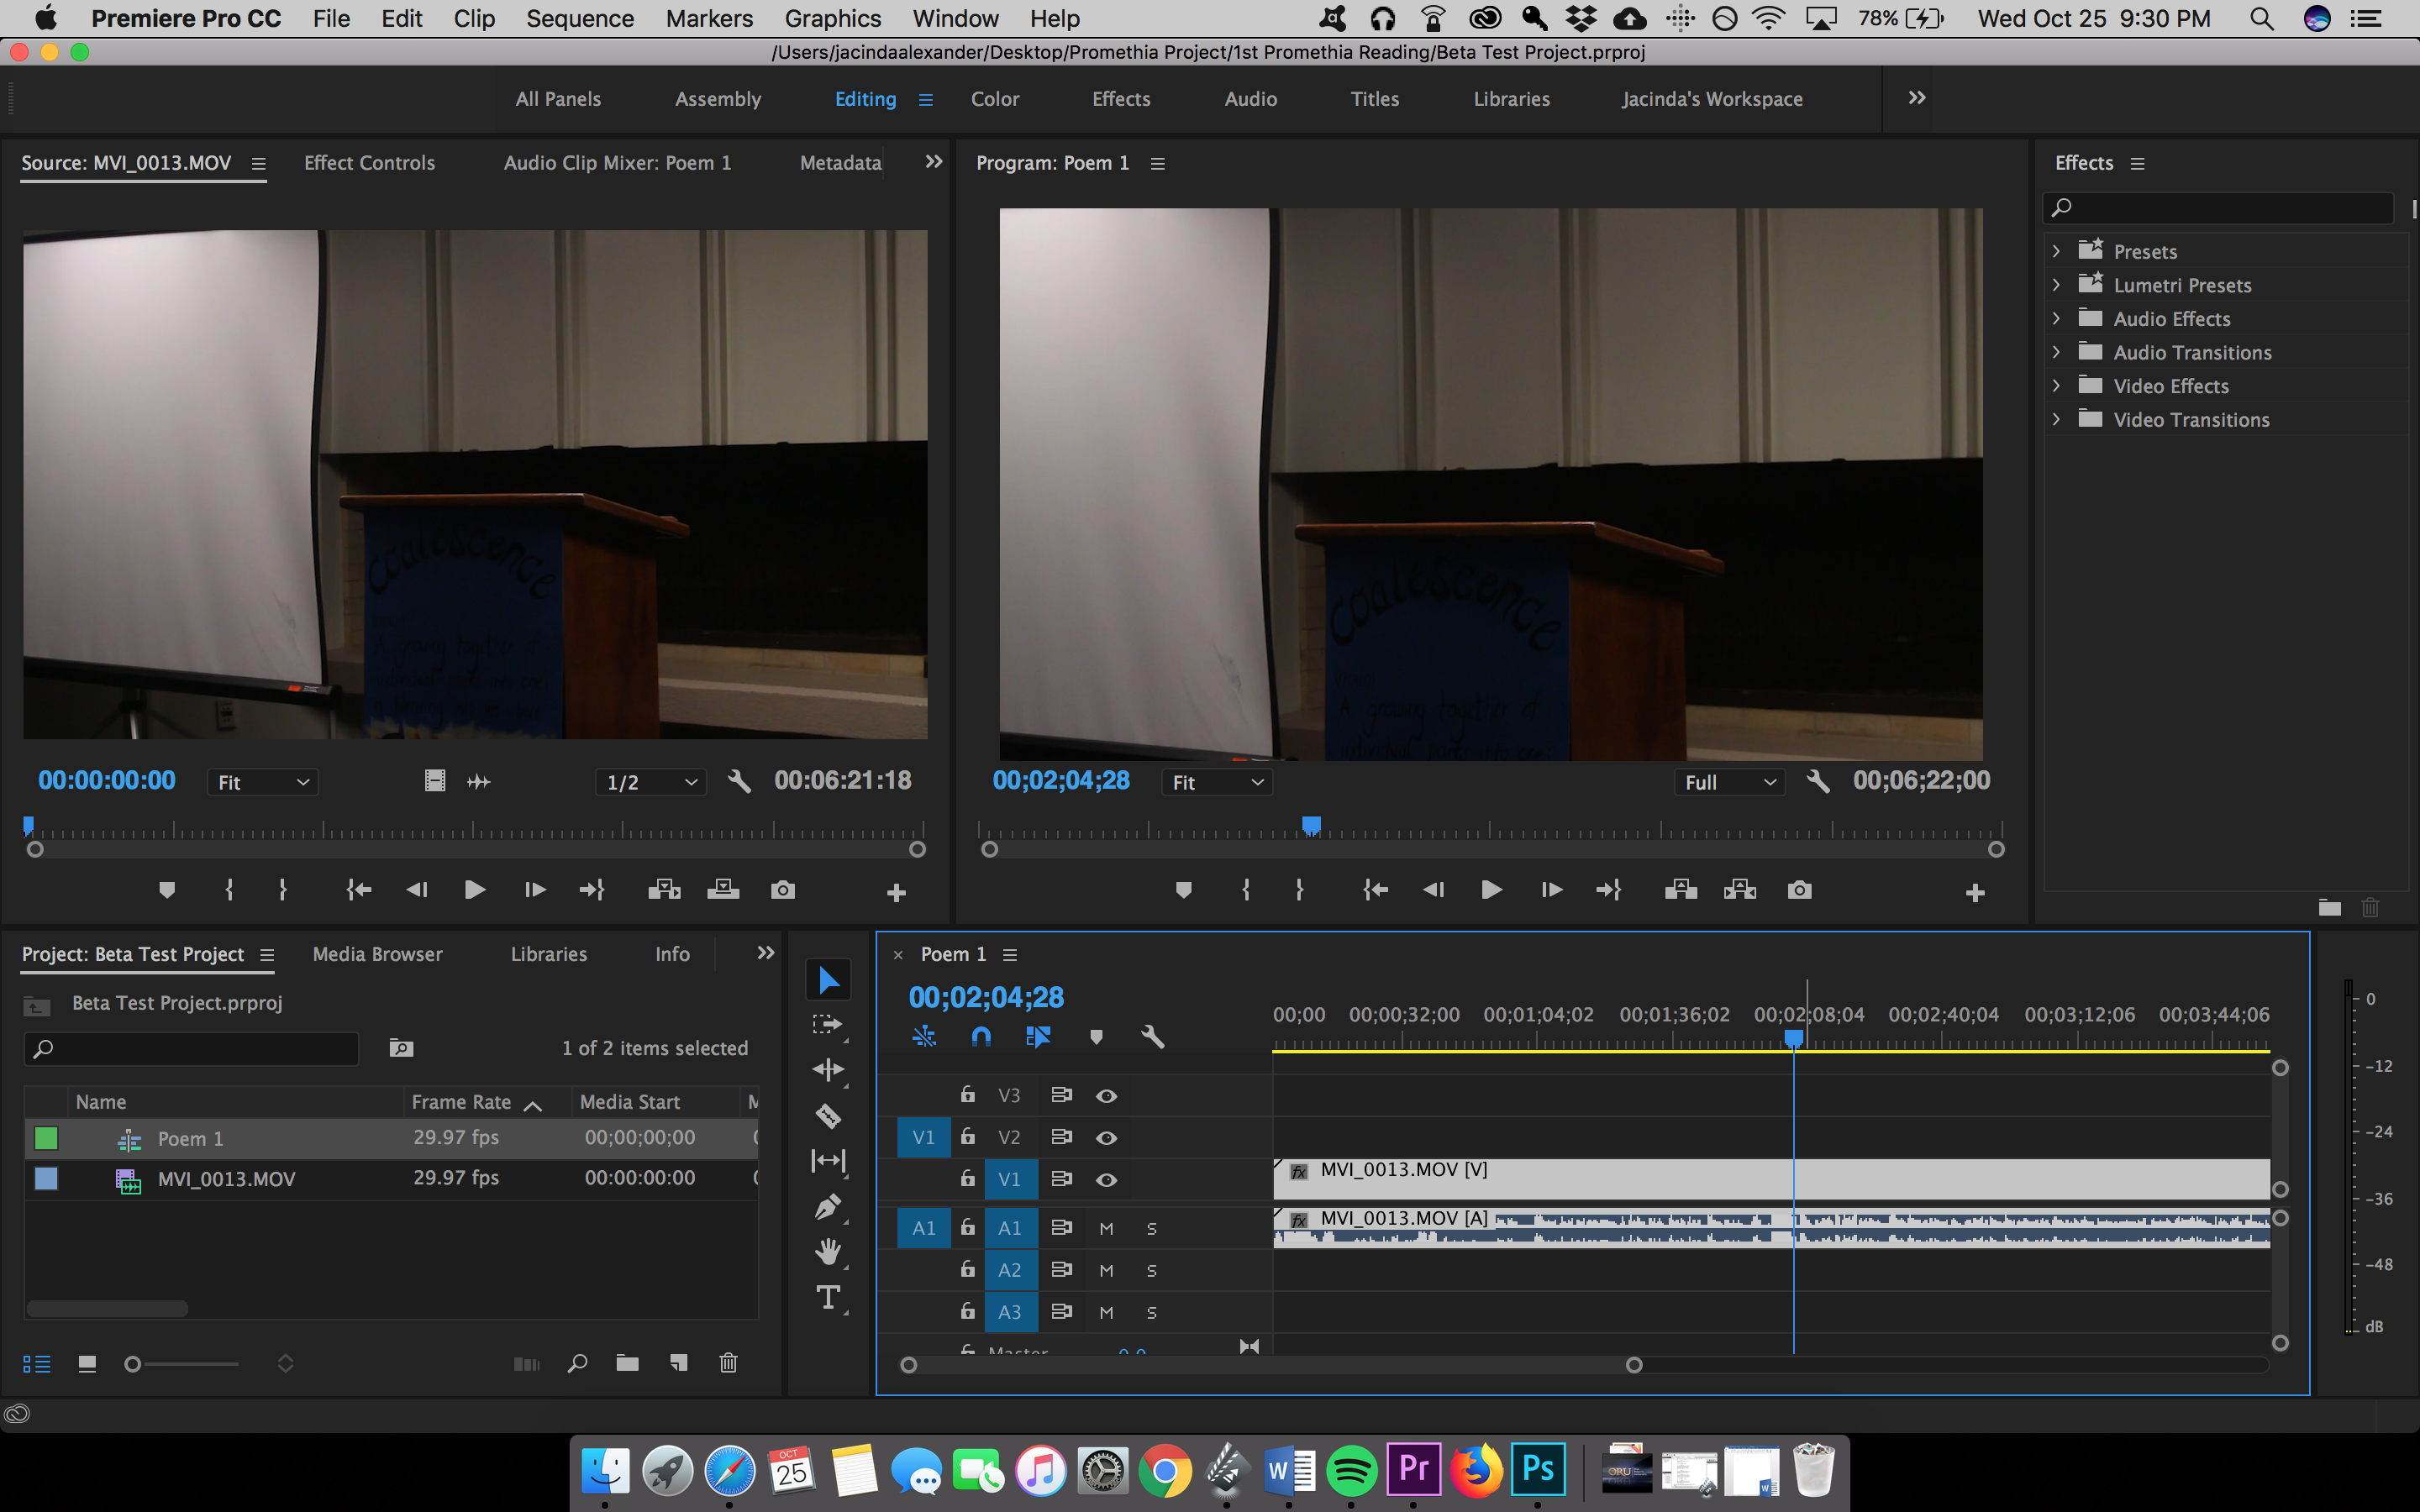
Task: Open the Media Browser panel
Action: 377,954
